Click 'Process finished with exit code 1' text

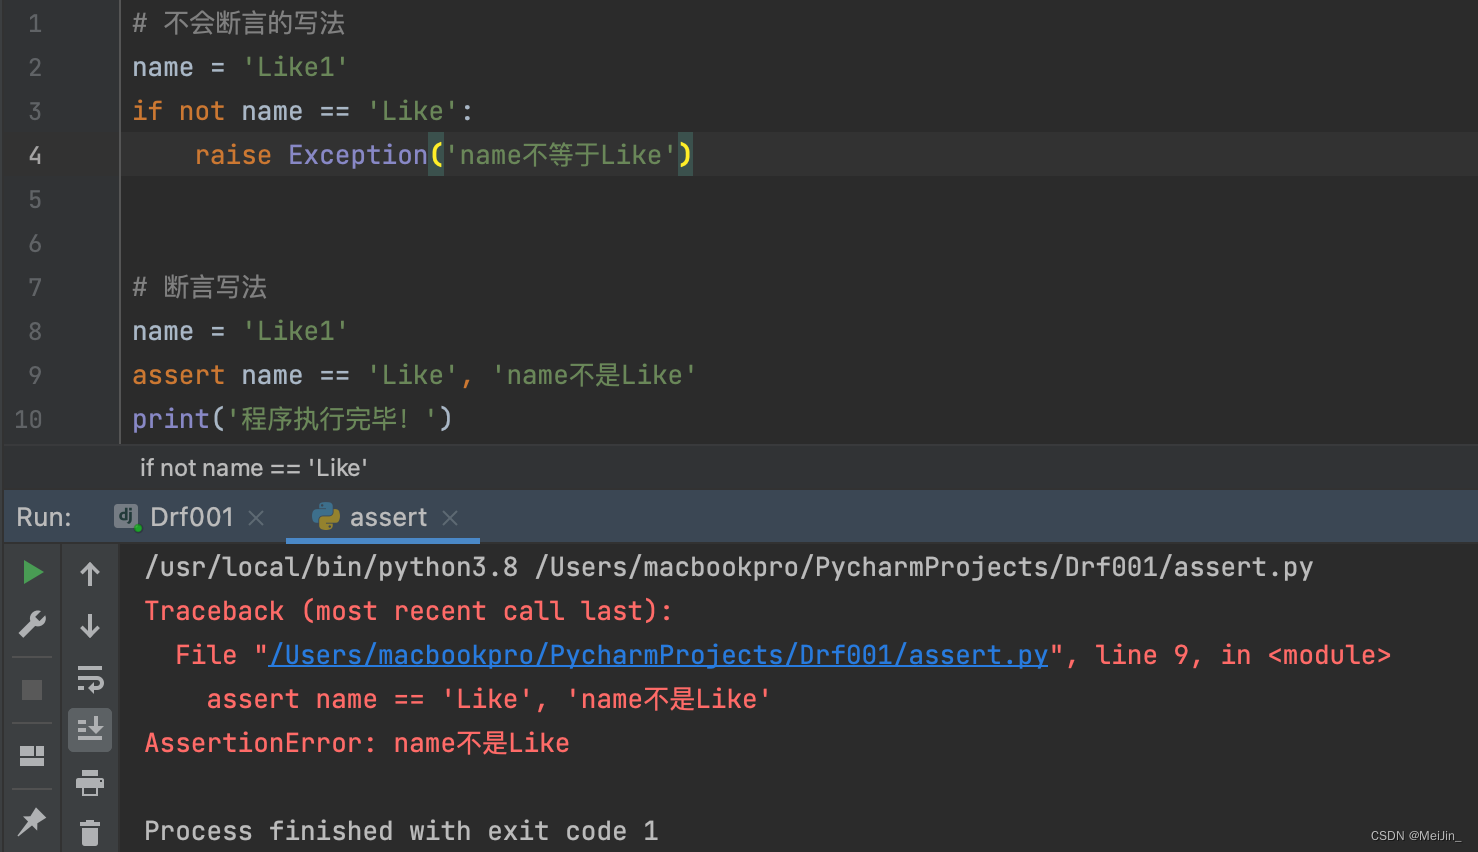point(401,831)
